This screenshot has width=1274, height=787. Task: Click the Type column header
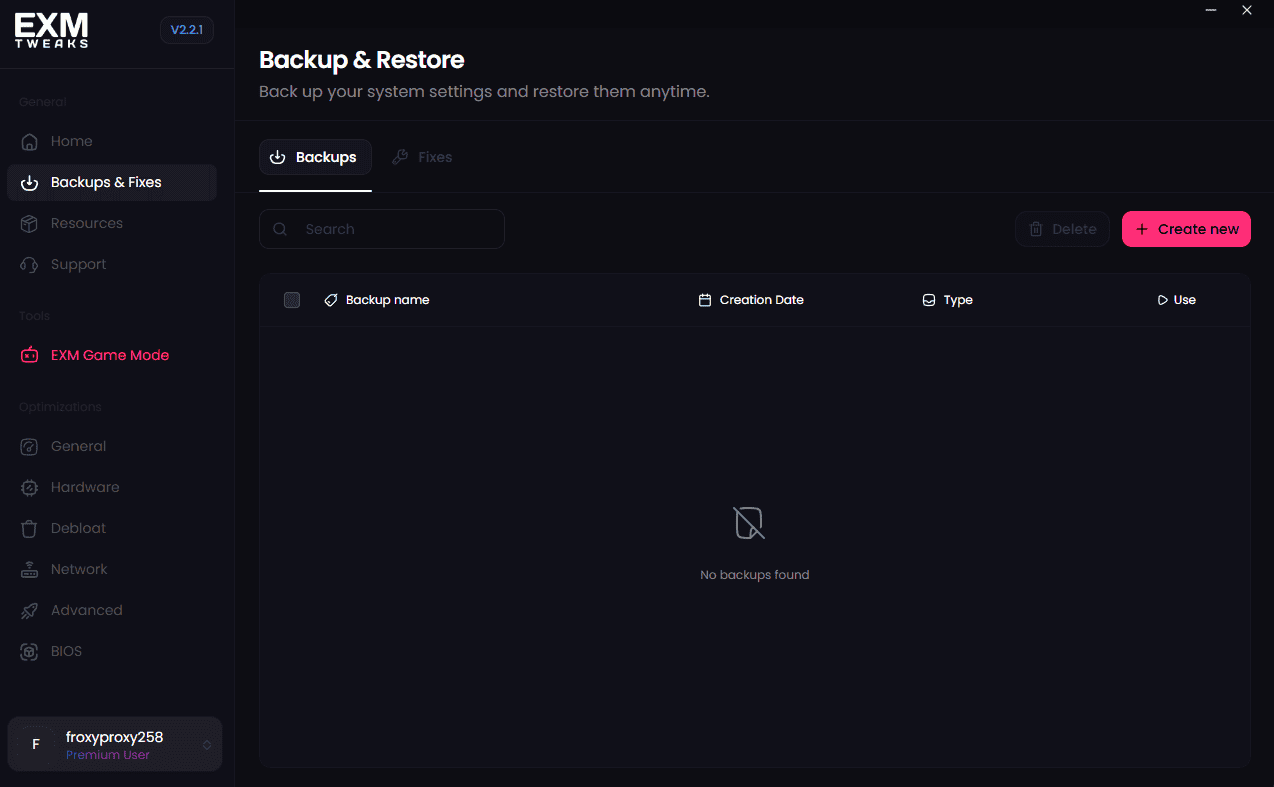click(947, 300)
